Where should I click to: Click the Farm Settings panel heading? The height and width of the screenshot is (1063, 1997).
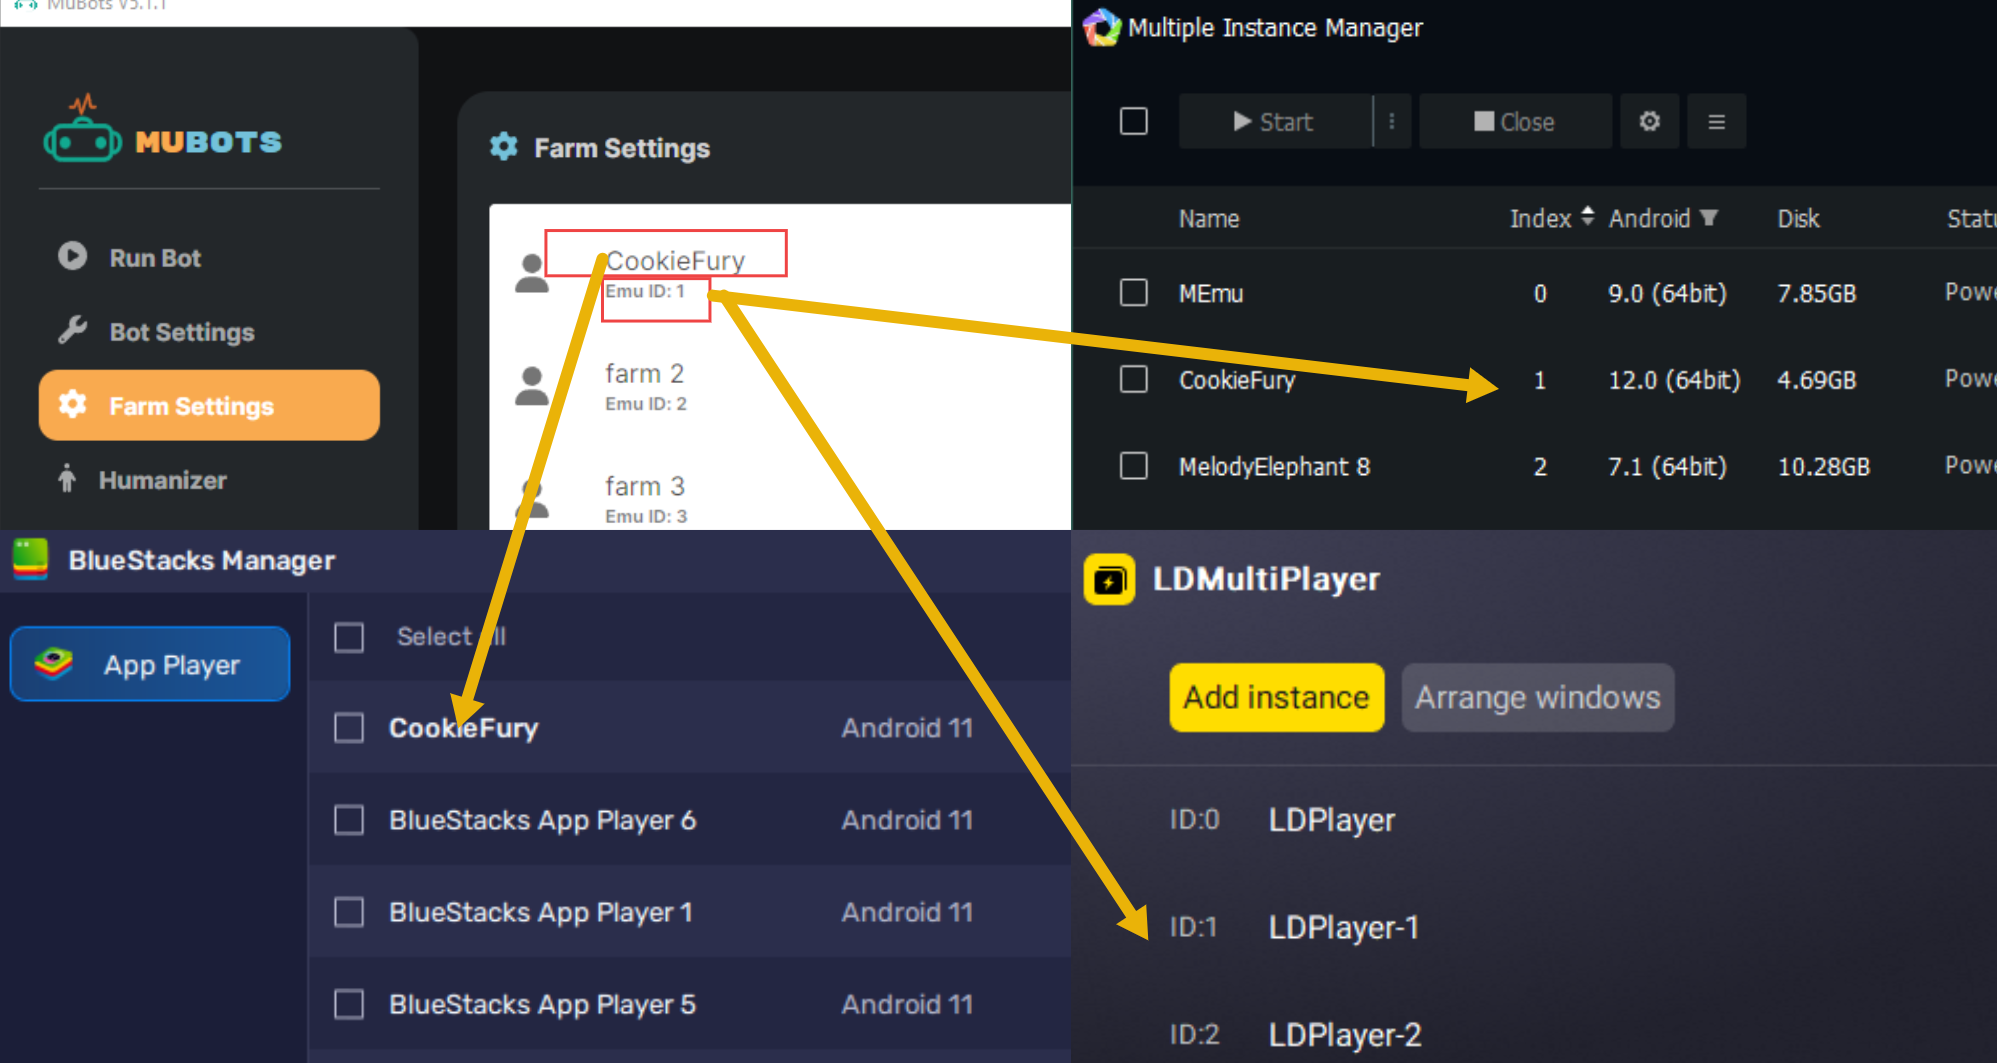click(x=621, y=148)
